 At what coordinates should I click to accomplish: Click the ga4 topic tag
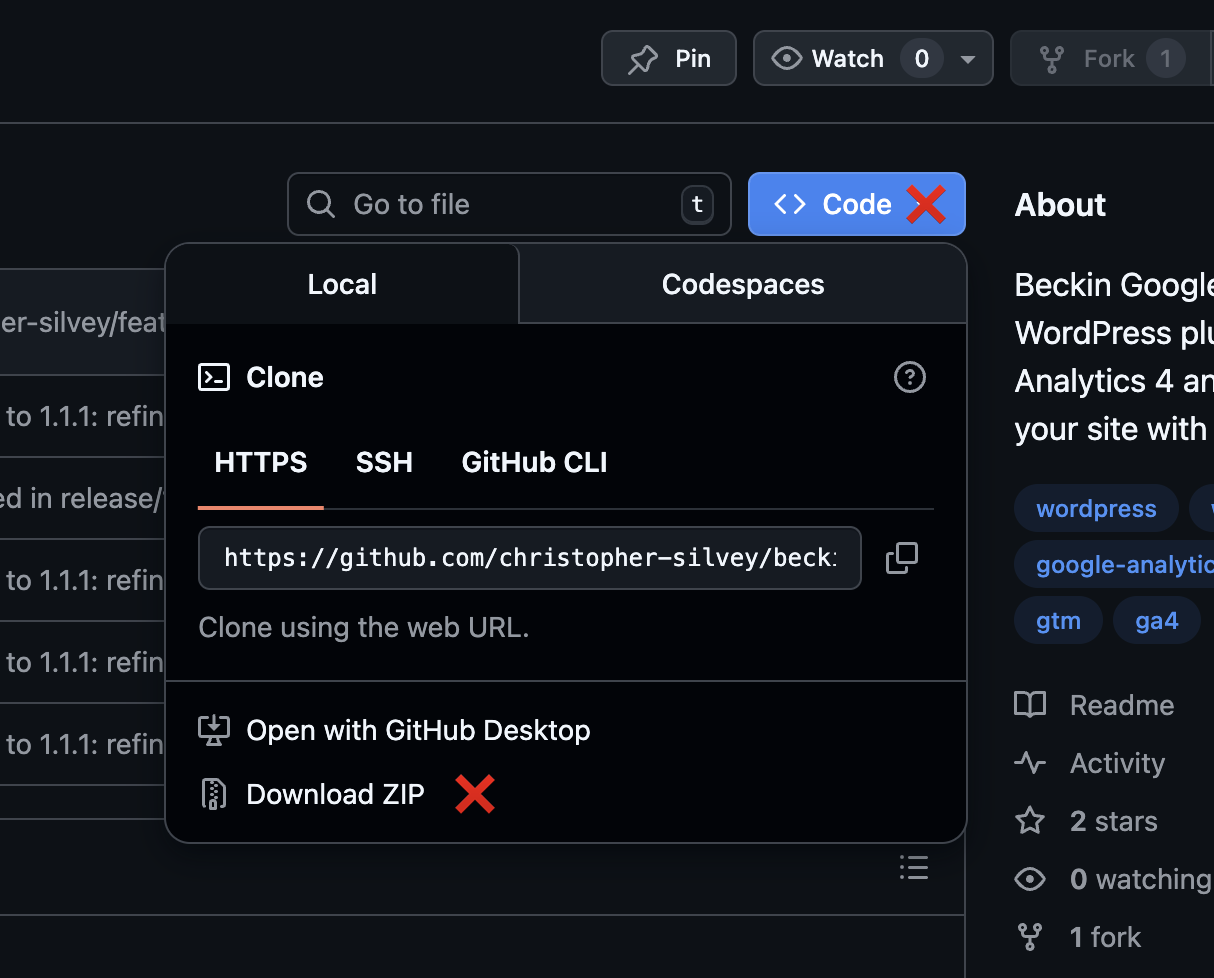click(x=1156, y=621)
